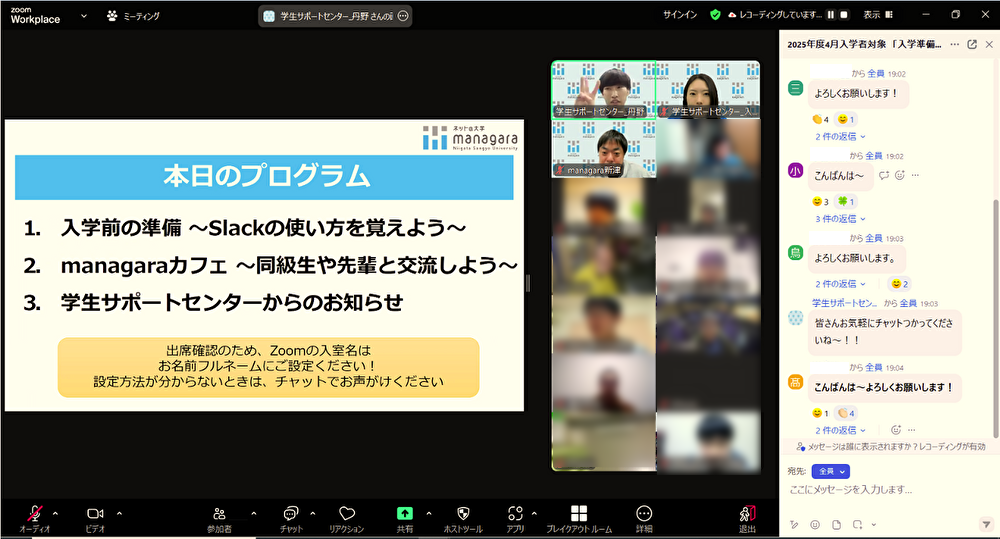Open the Zoom Workplace dropdown chevron
Screen dimensions: 1000x539
click(x=84, y=16)
